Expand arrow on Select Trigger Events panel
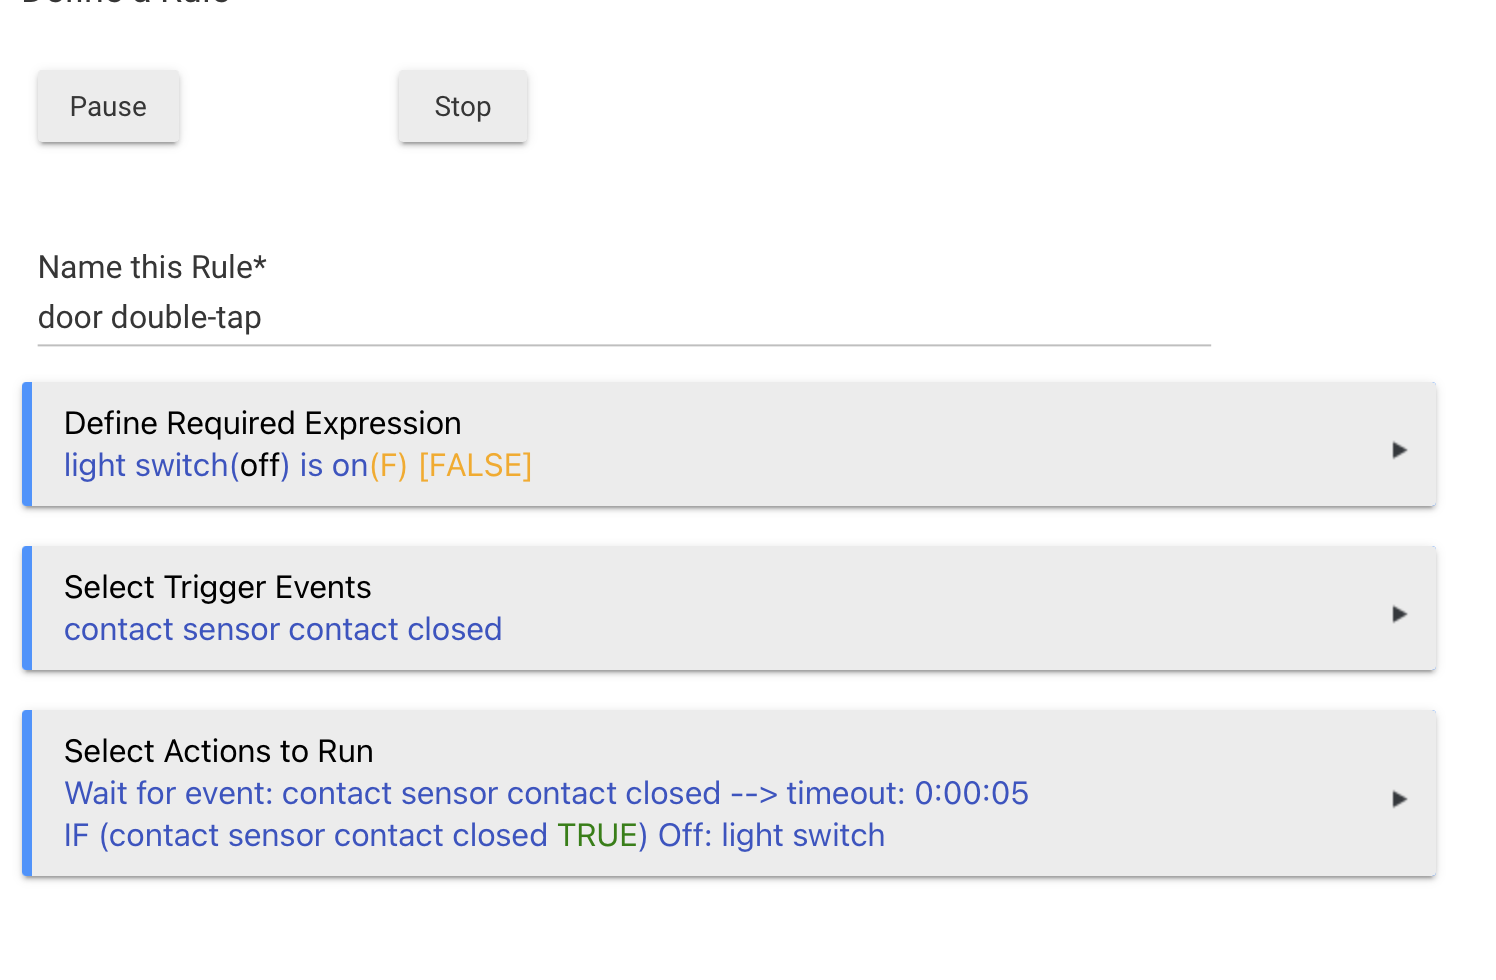 click(x=1400, y=614)
